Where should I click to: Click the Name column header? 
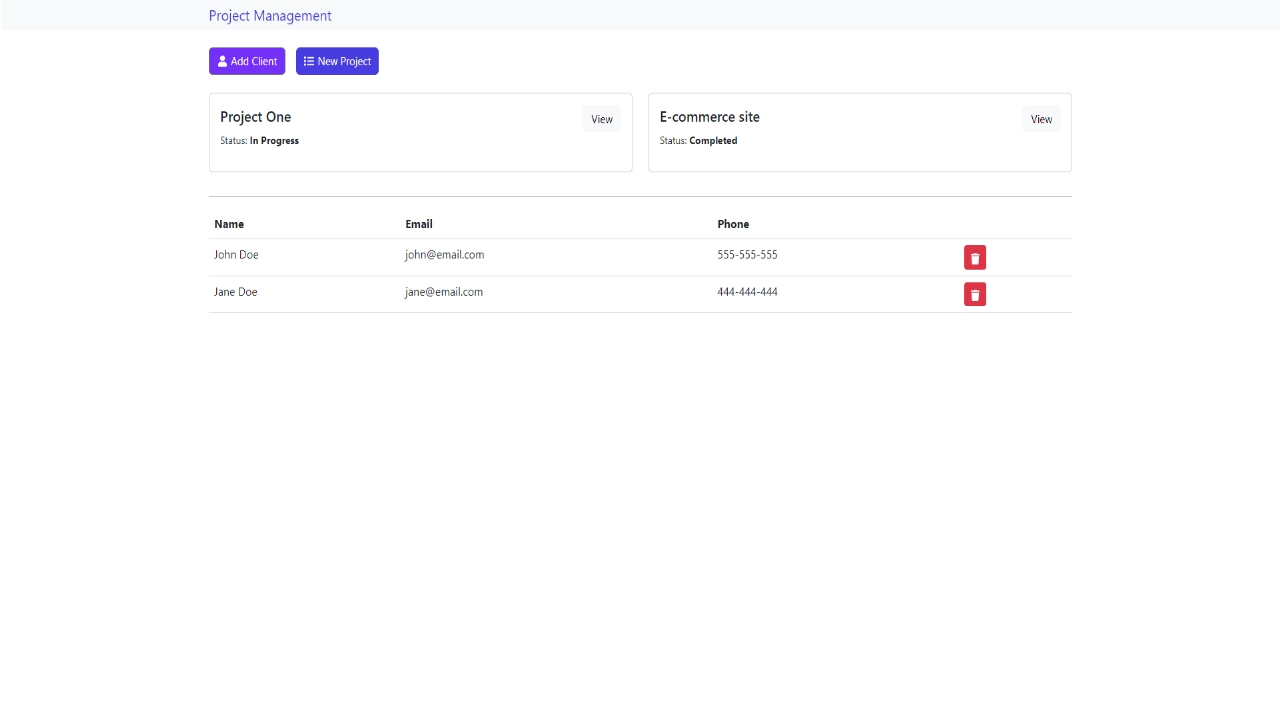pos(229,224)
